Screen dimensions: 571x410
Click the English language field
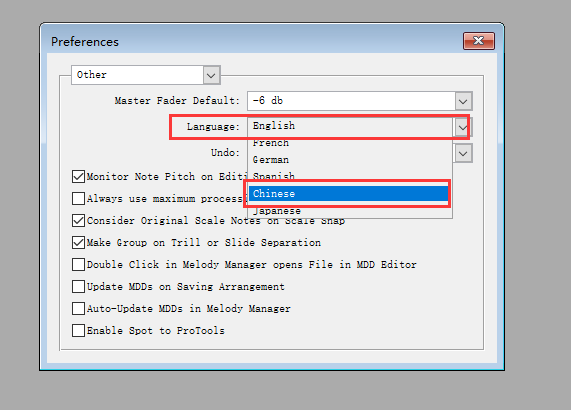351,126
